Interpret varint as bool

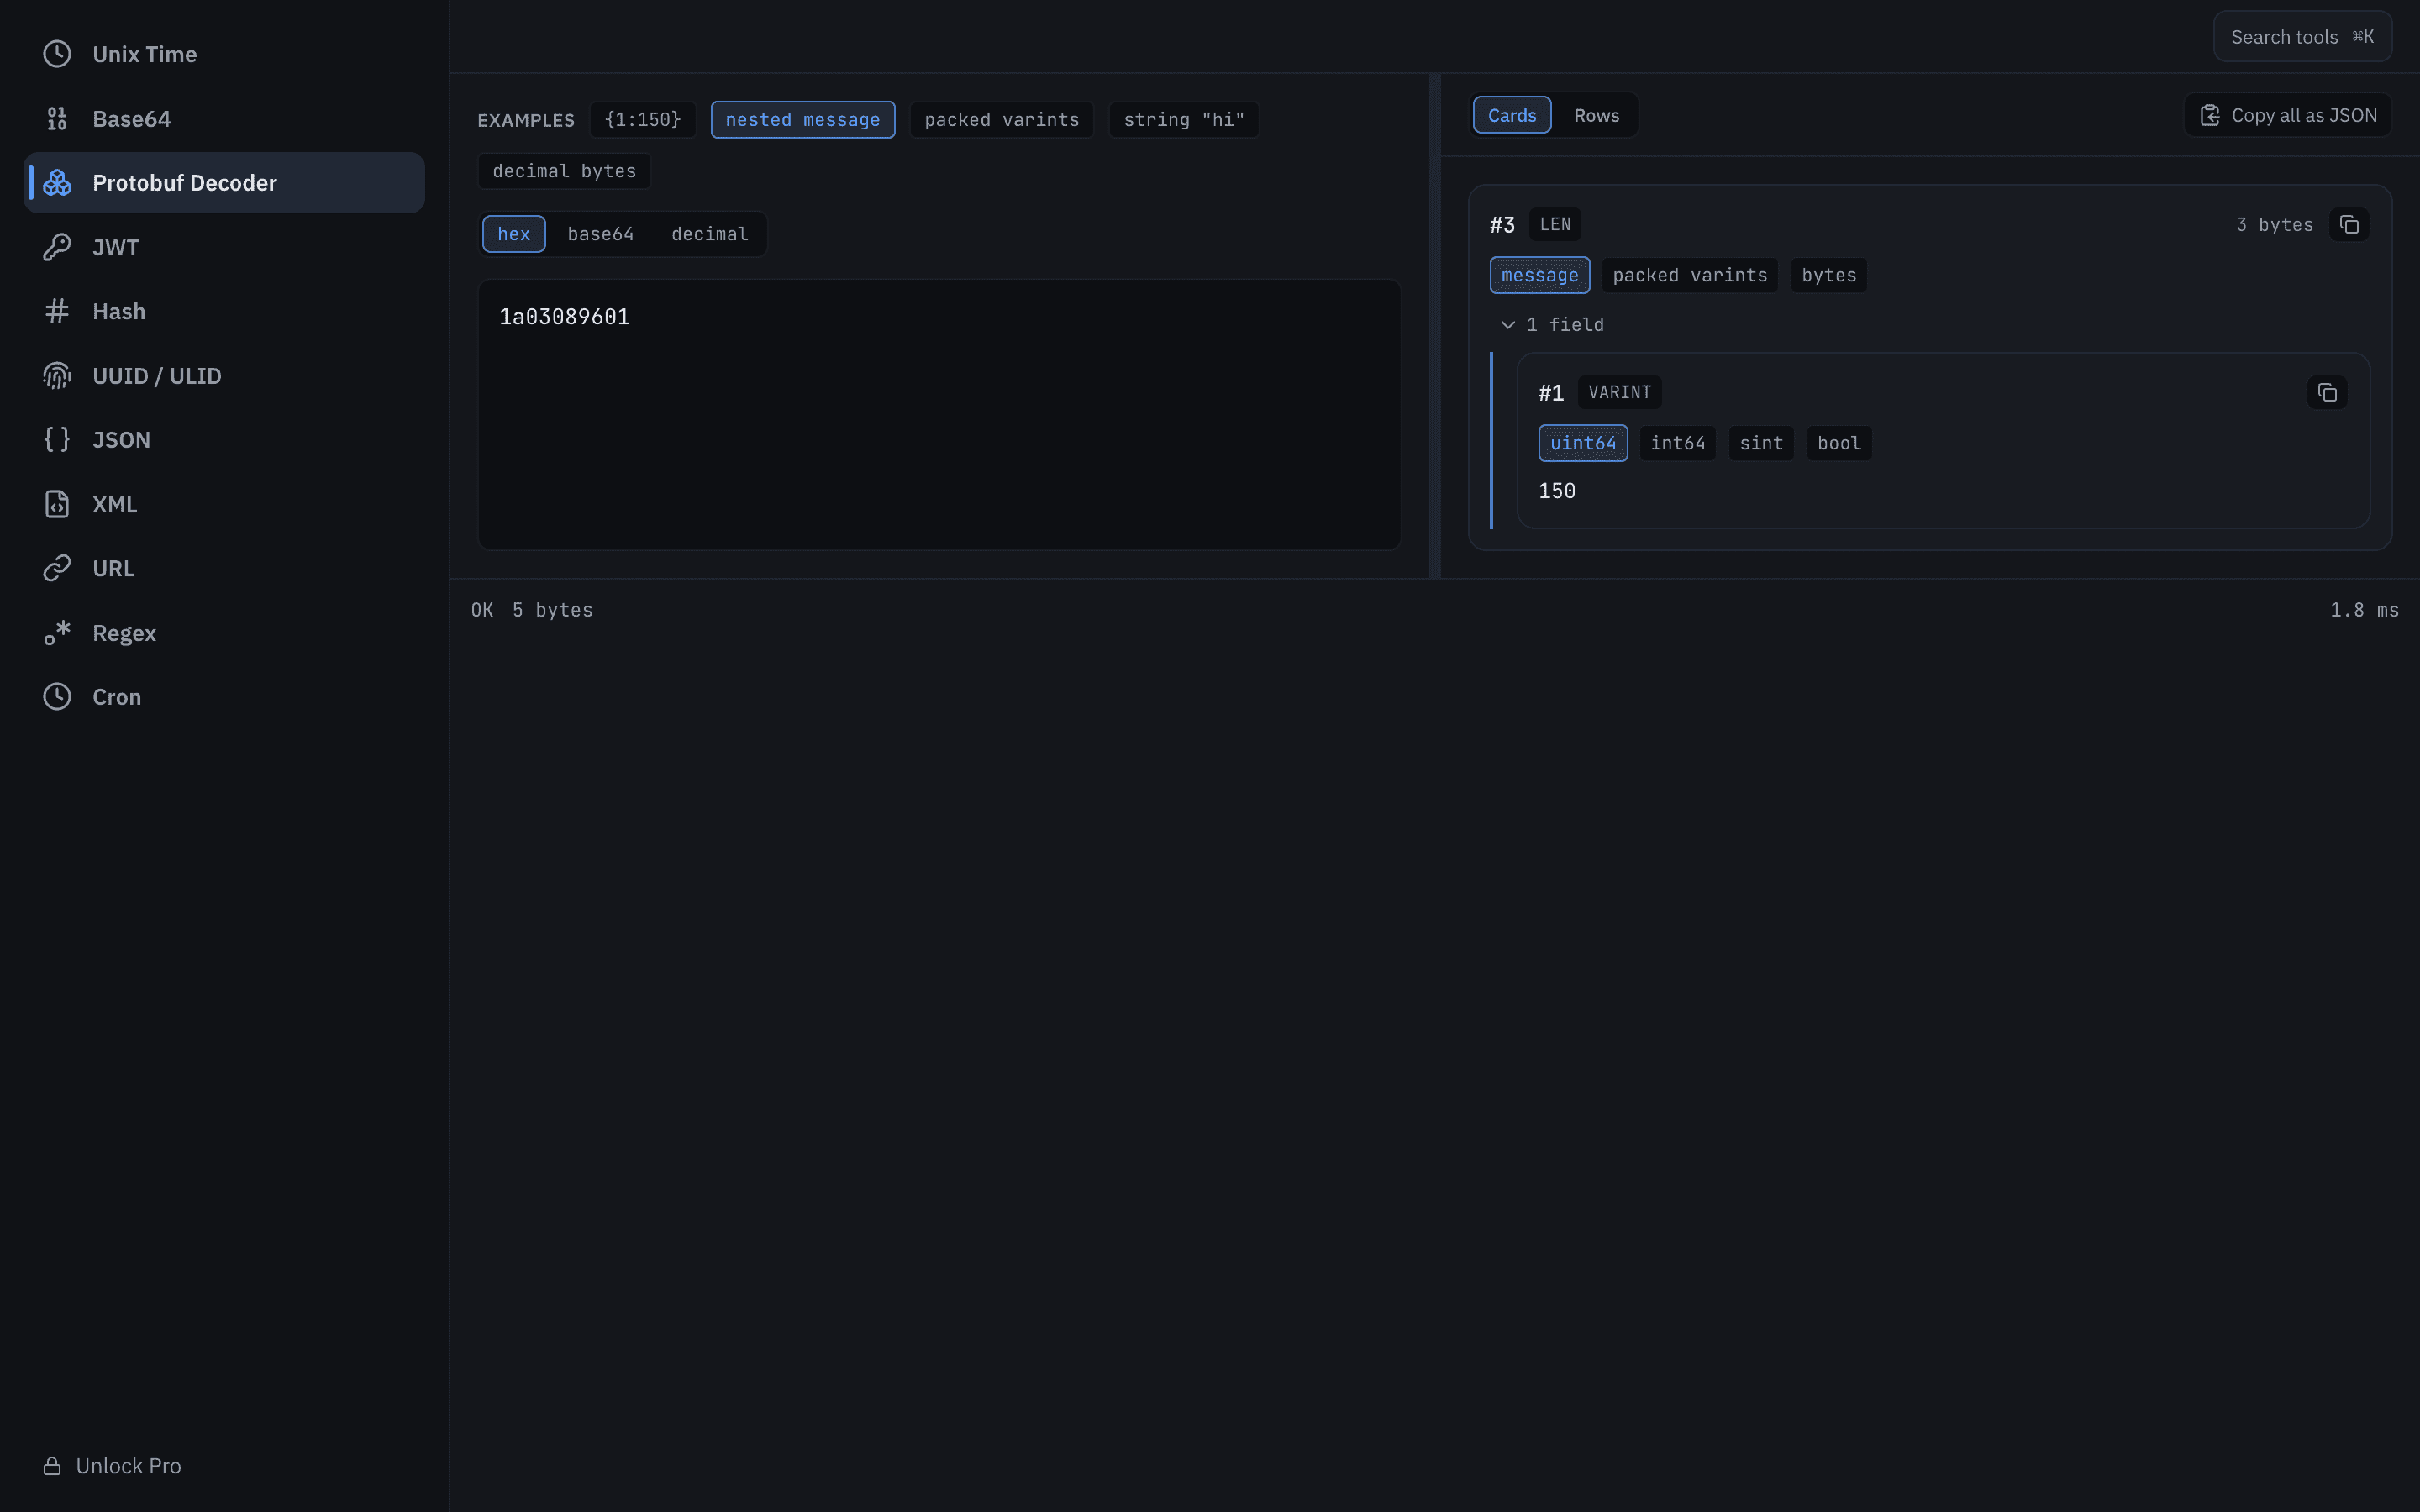1838,443
